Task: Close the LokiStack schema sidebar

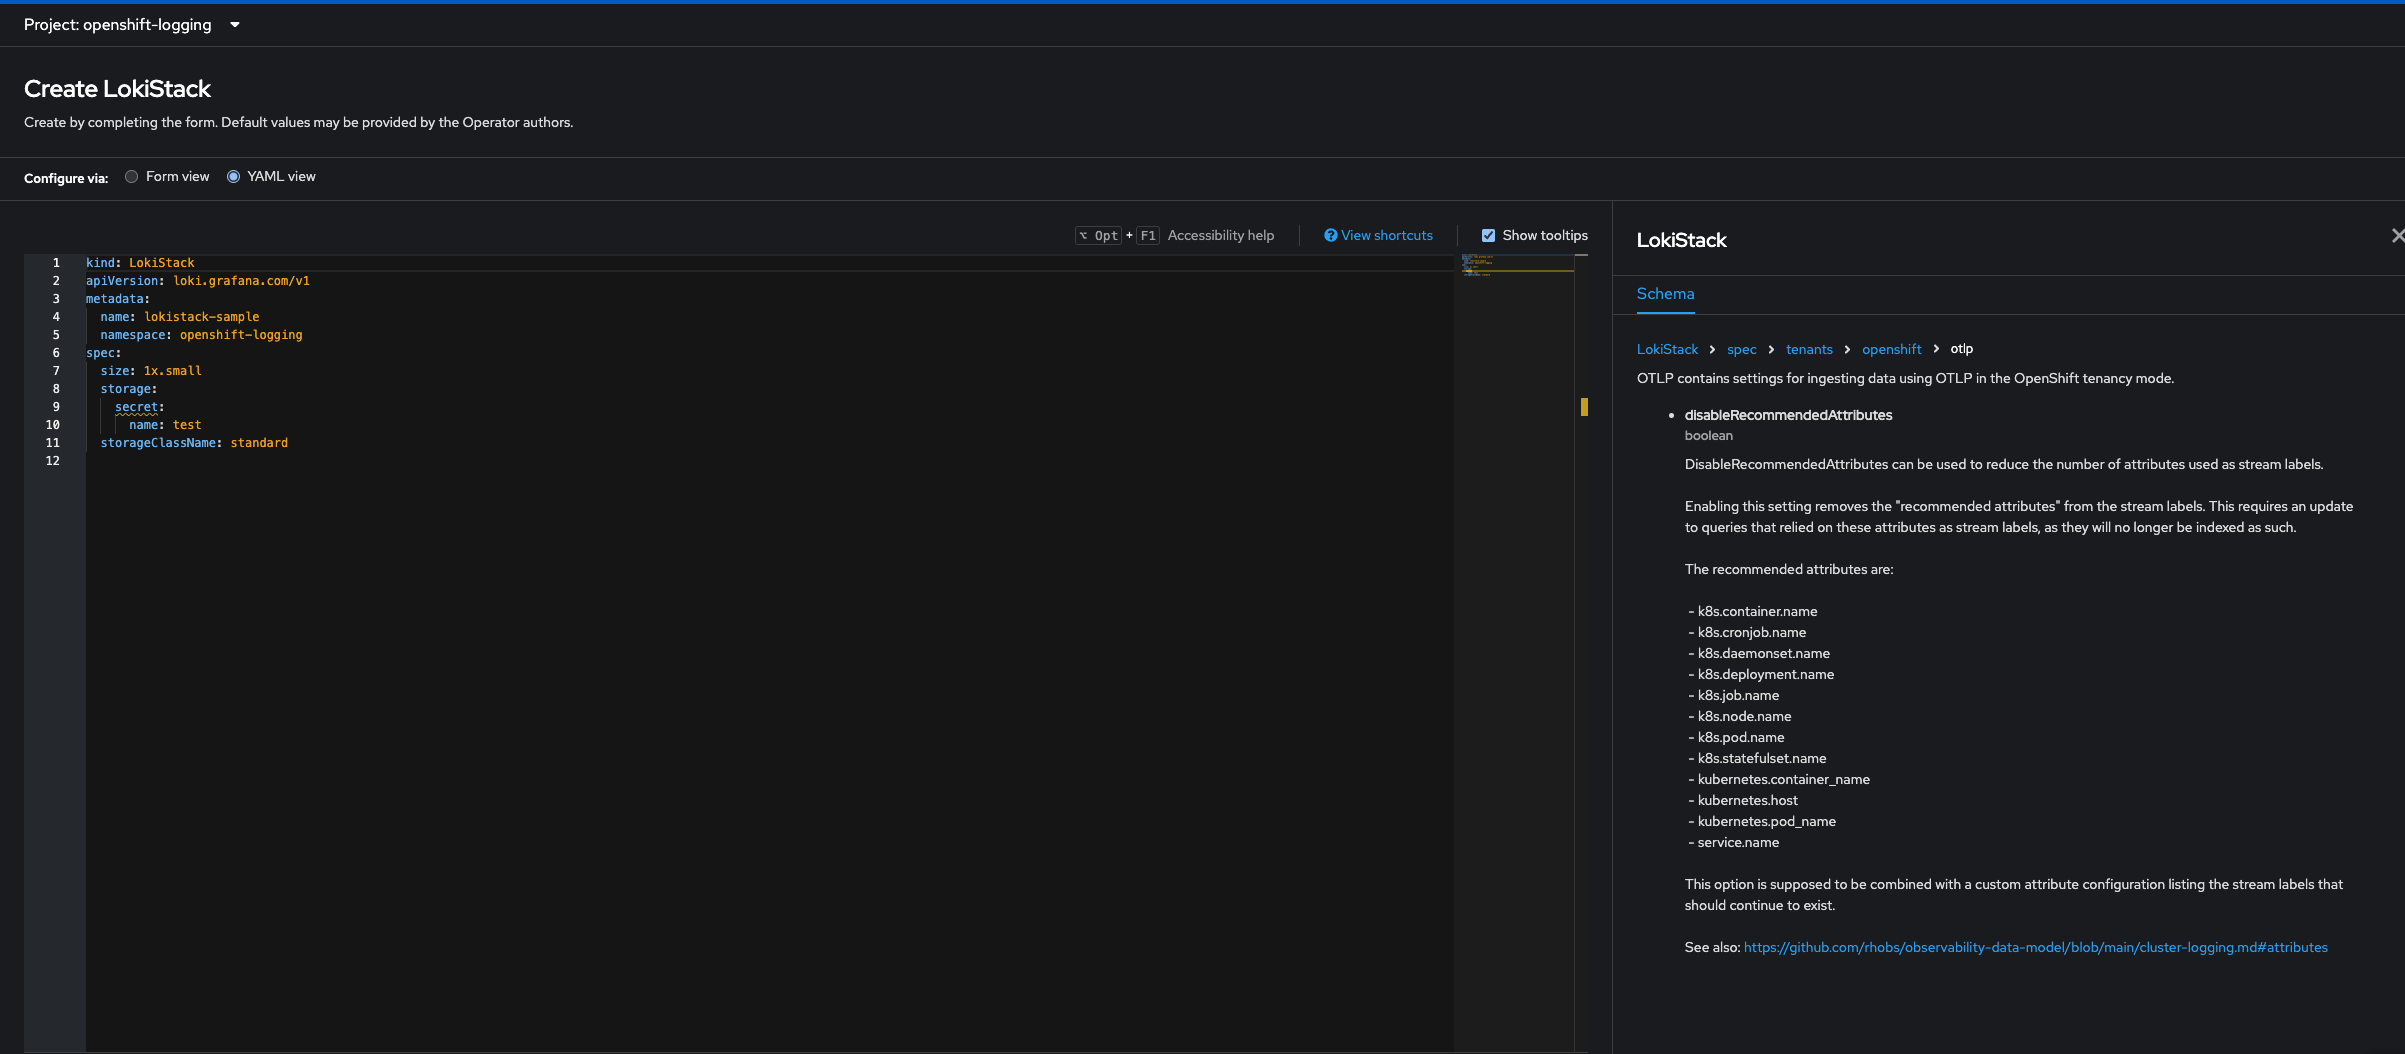Action: [2396, 236]
